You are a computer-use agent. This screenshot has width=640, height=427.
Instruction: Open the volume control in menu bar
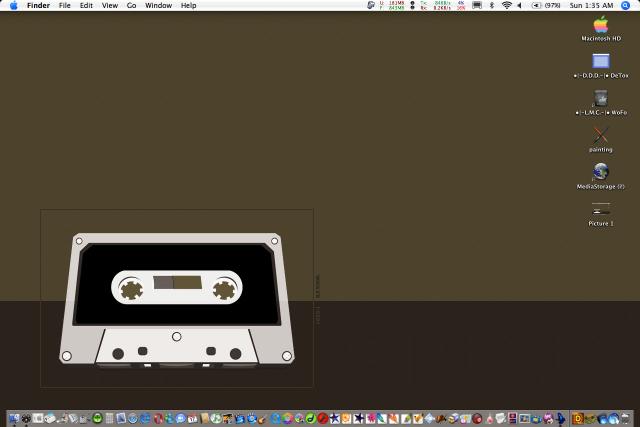(519, 5)
